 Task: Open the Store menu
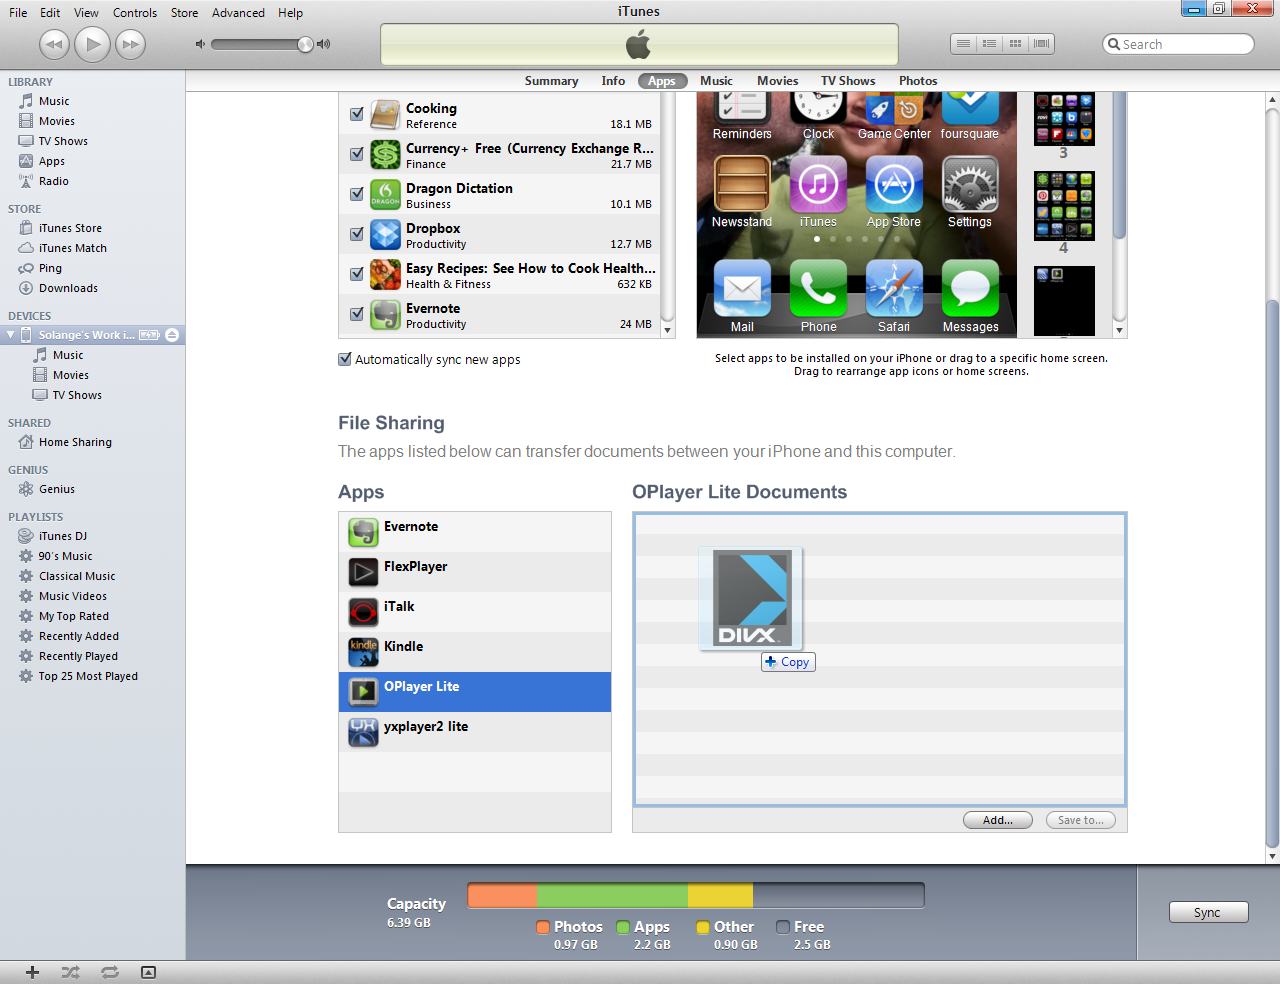click(x=184, y=13)
